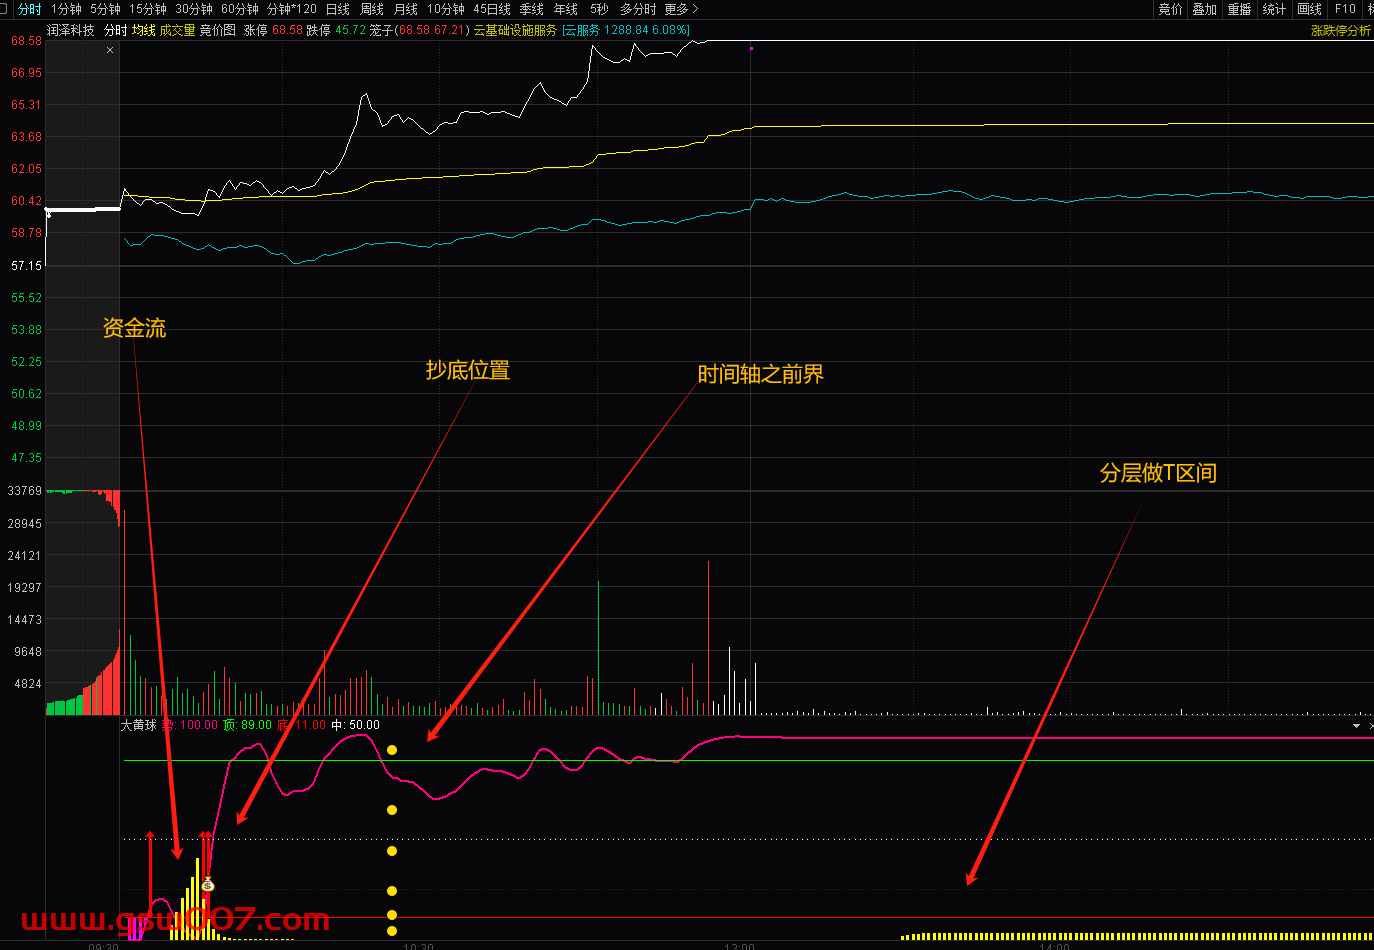Click the 竞价 toolbar button
Screen dimensions: 1374x950
pos(1170,9)
